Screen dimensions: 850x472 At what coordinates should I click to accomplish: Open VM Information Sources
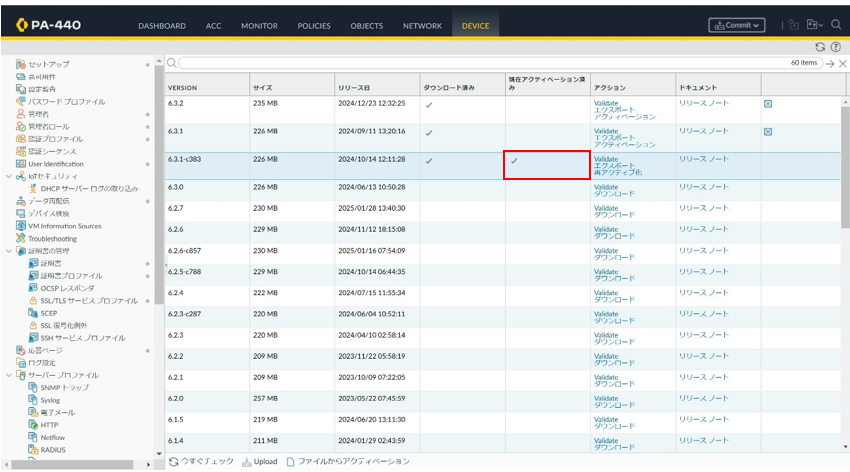tap(65, 226)
